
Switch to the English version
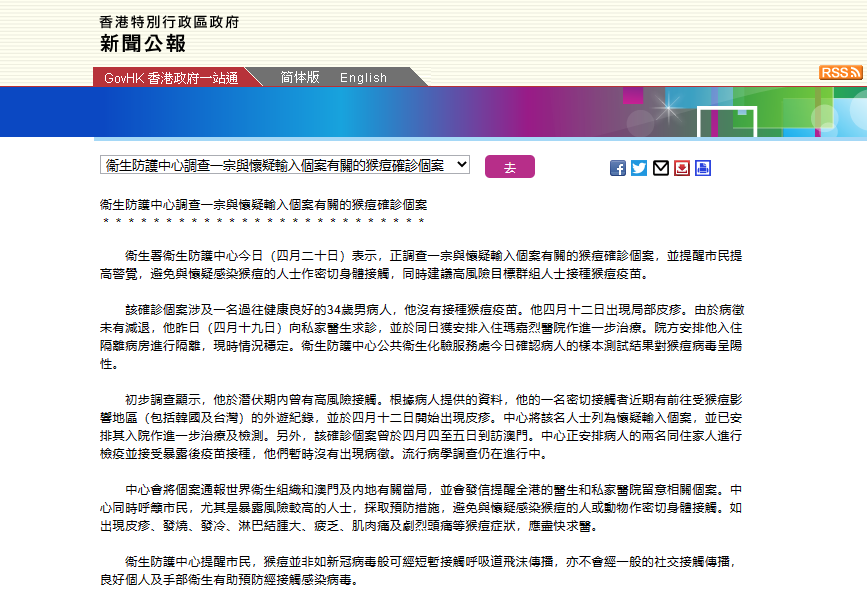tap(363, 78)
